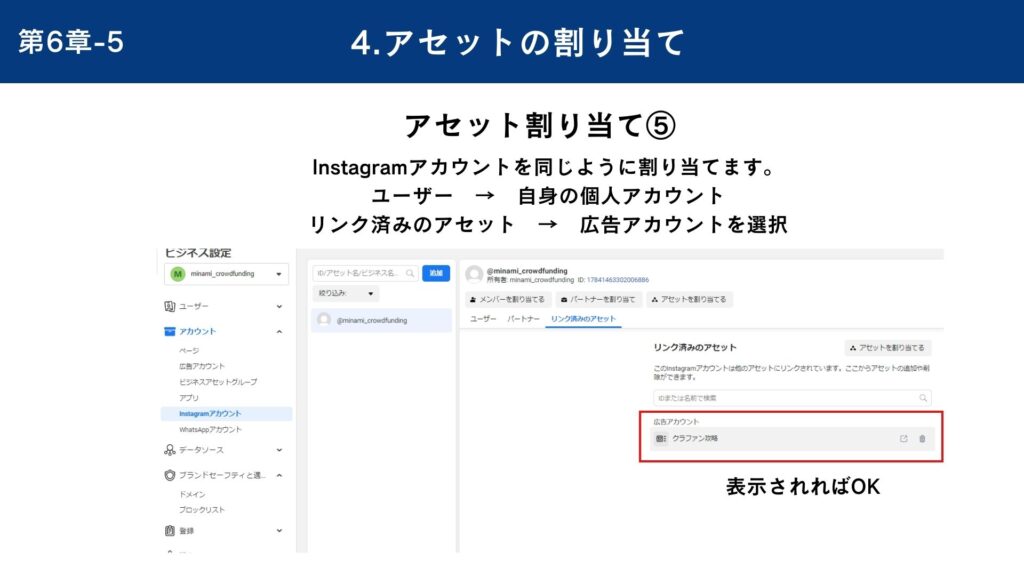The image size is (1024, 576).
Task: Click the 広告アカウント heading above クラファン攻略
Action: pyautogui.click(x=676, y=422)
